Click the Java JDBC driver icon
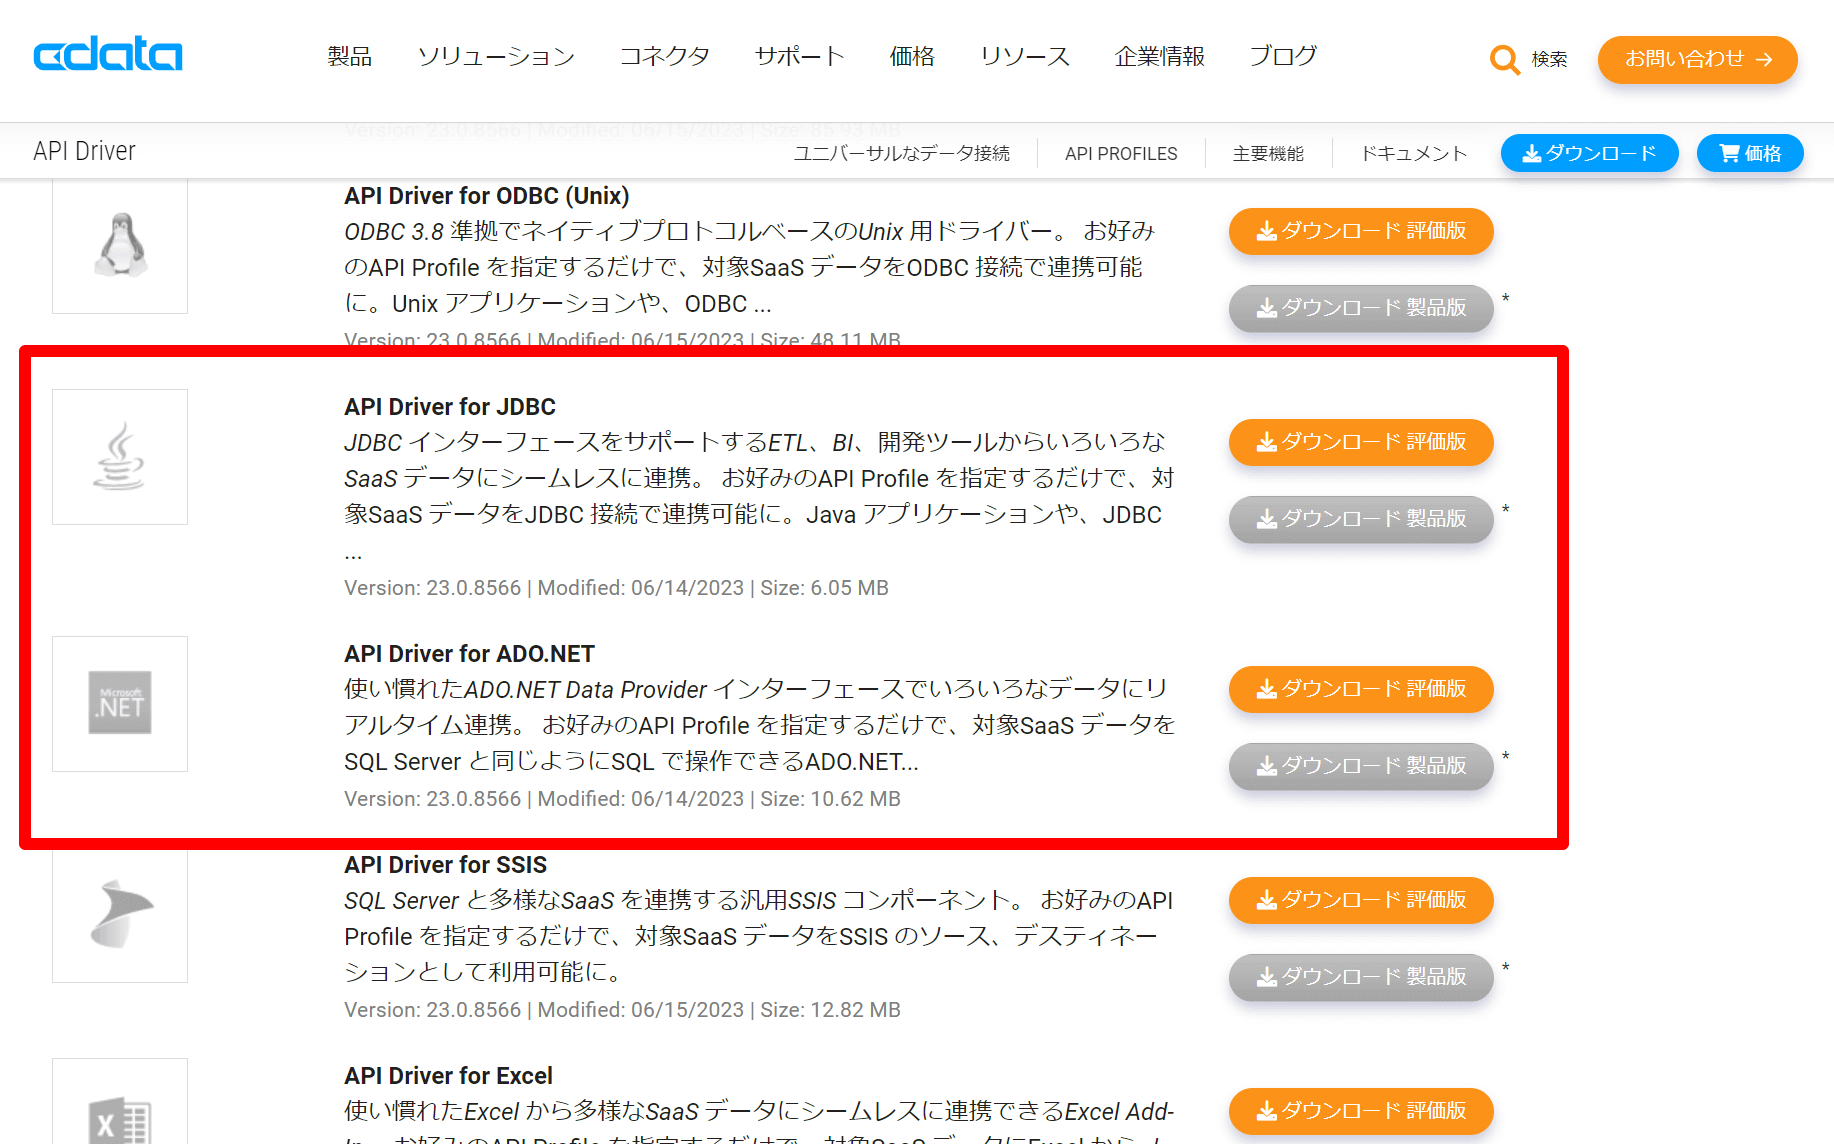Screen dimensions: 1834x1144 click(120, 457)
